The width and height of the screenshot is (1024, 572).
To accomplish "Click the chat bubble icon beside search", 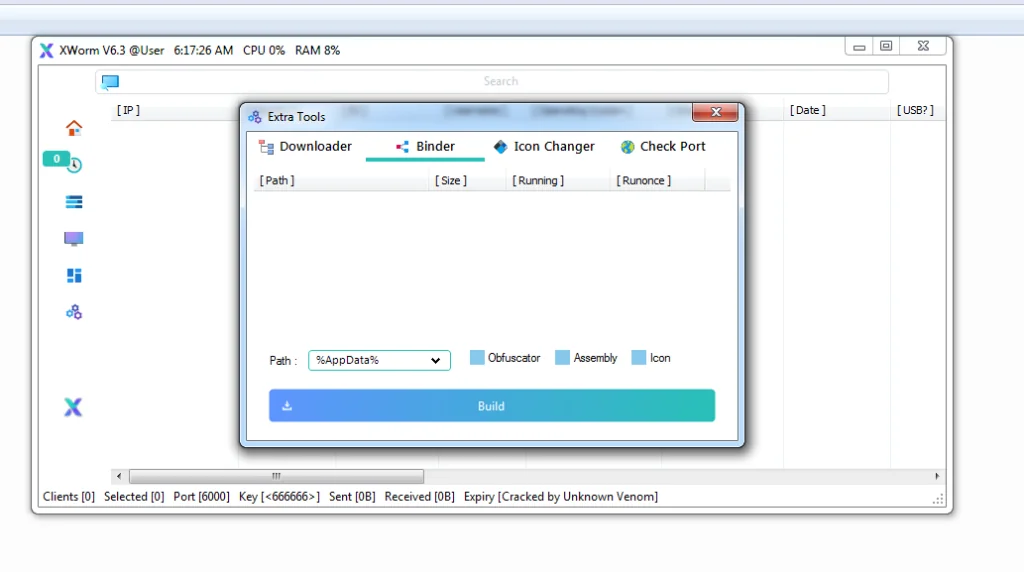I will pyautogui.click(x=110, y=82).
